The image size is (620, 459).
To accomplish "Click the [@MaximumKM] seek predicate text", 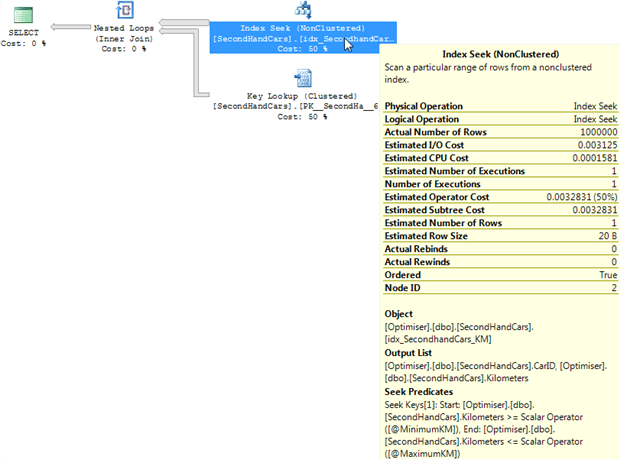I will pyautogui.click(x=422, y=454).
